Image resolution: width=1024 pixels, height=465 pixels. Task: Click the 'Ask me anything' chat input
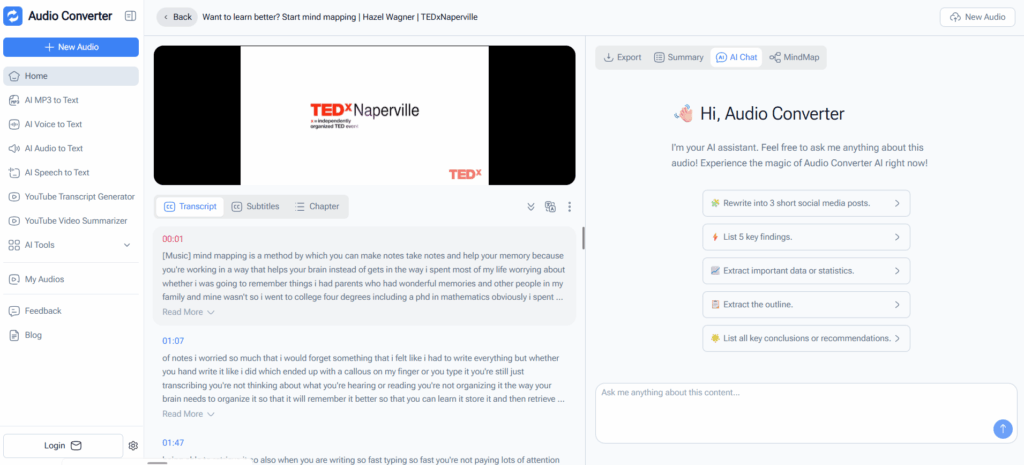(x=790, y=403)
